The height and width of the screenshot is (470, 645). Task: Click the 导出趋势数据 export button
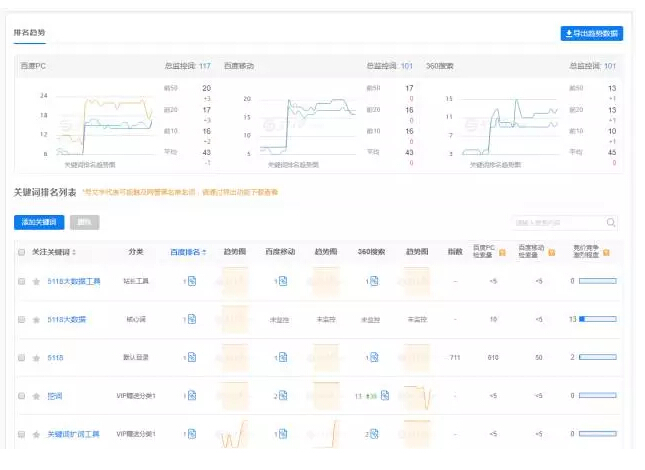(x=591, y=33)
